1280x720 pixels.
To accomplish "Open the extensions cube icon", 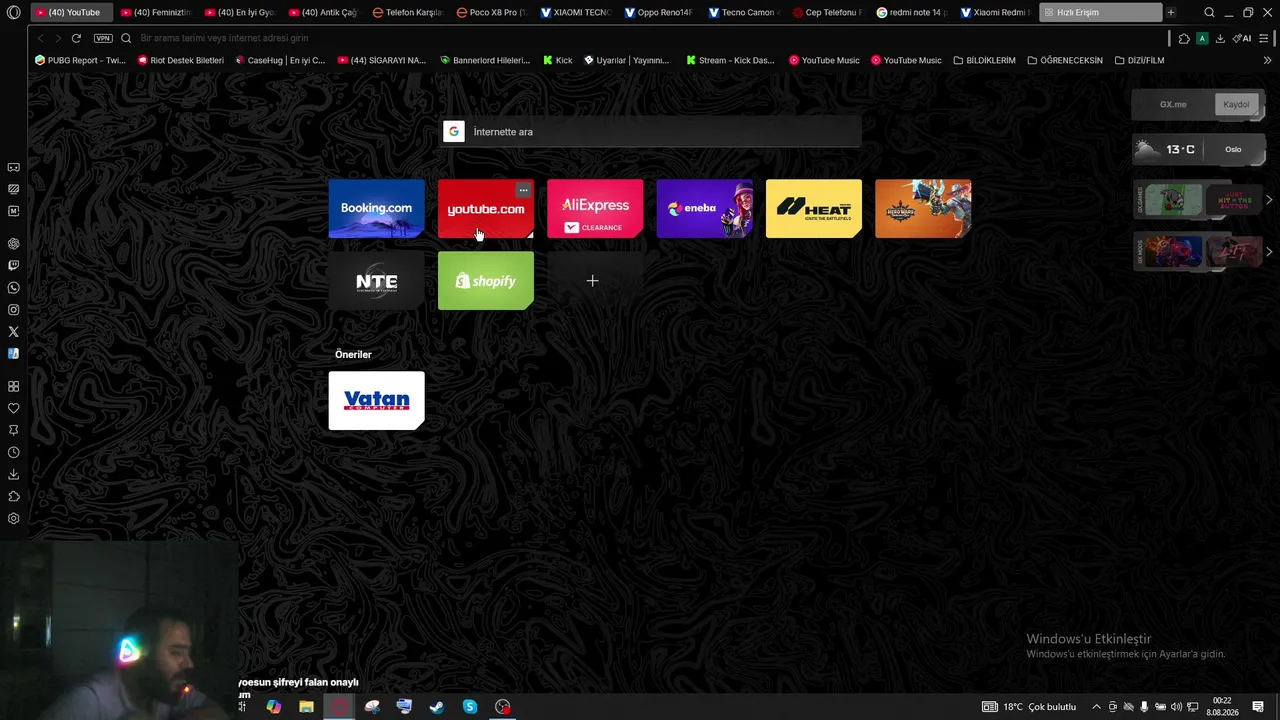I will (1184, 38).
